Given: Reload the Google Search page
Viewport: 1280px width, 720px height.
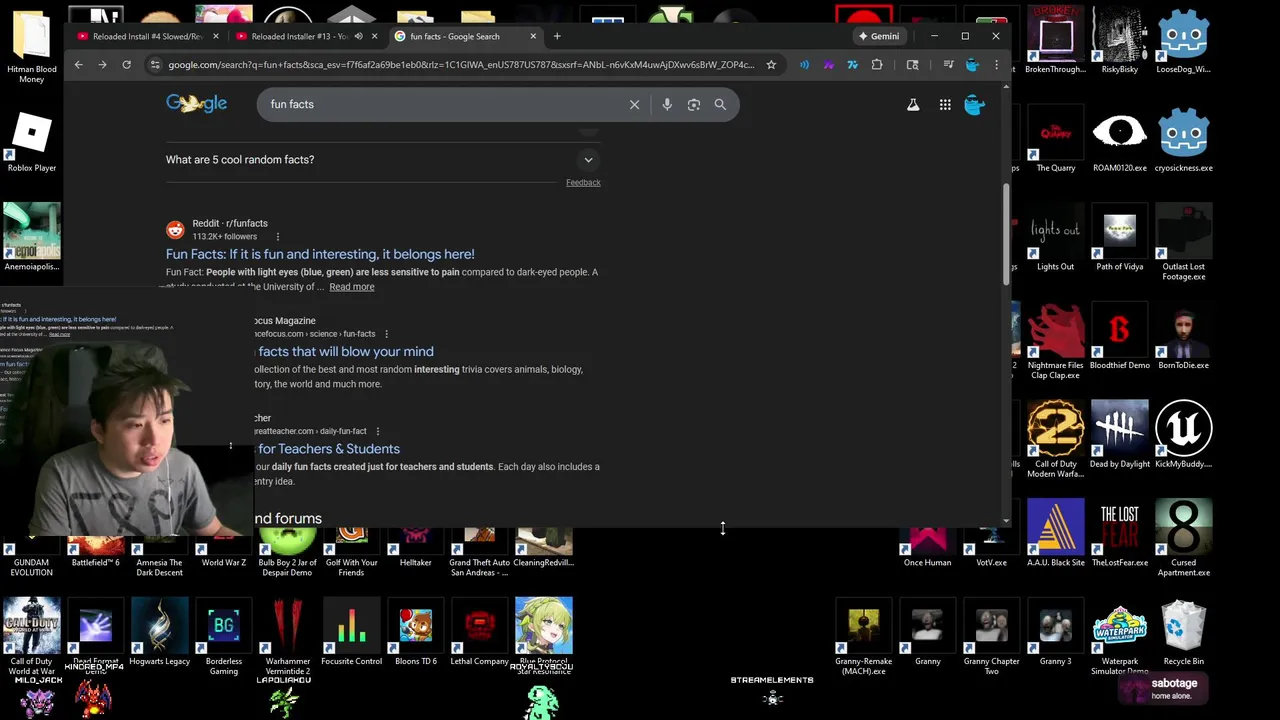Looking at the screenshot, I should [x=126, y=65].
